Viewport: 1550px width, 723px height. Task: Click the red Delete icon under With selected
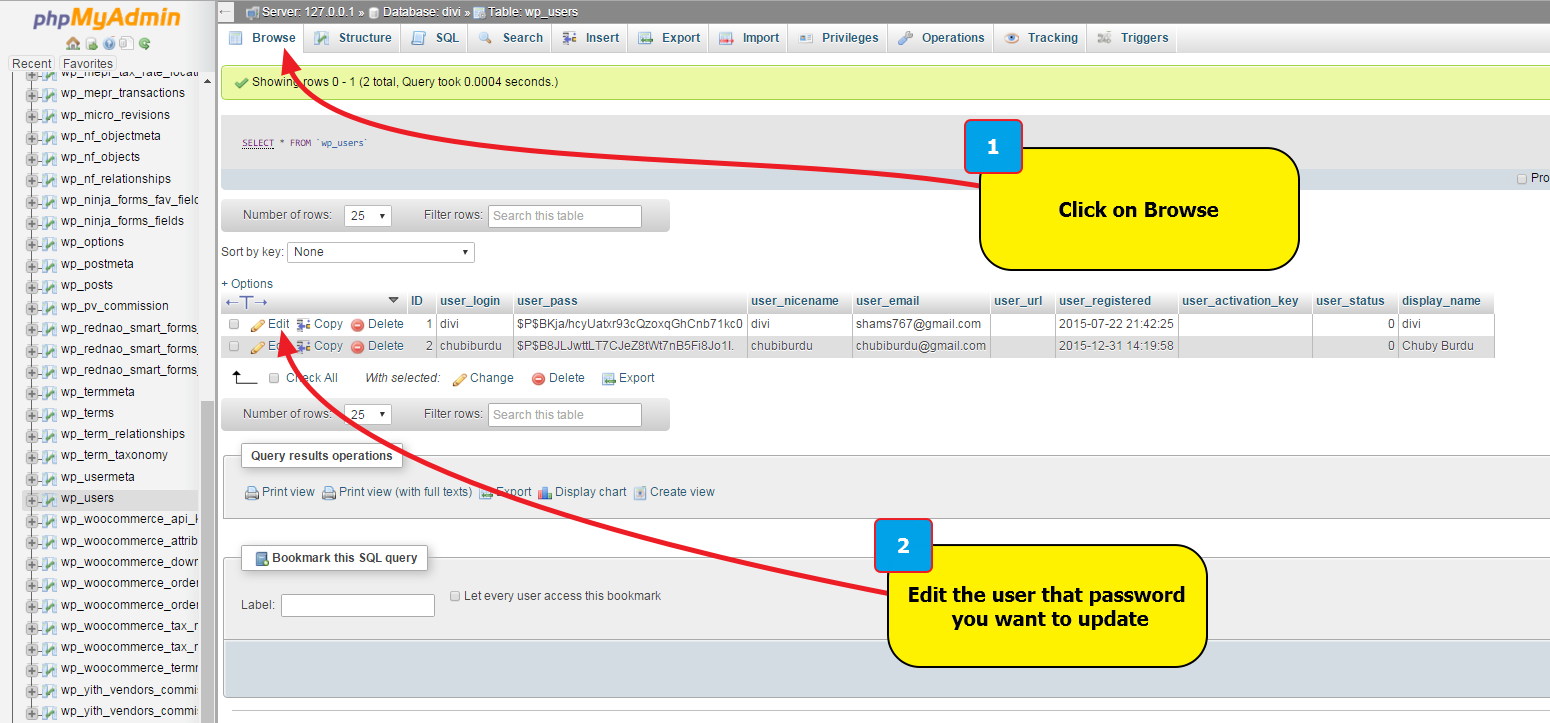(538, 379)
